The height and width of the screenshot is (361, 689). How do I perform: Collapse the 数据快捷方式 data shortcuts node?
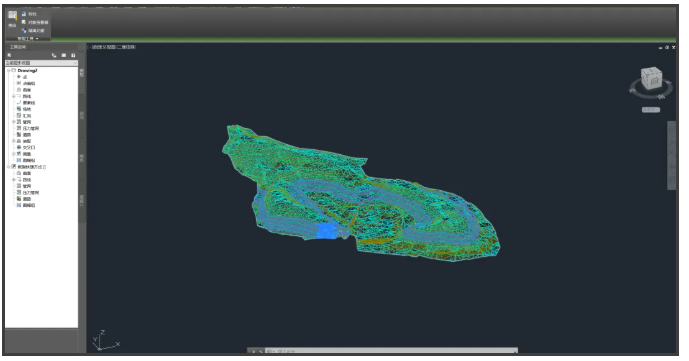point(8,167)
